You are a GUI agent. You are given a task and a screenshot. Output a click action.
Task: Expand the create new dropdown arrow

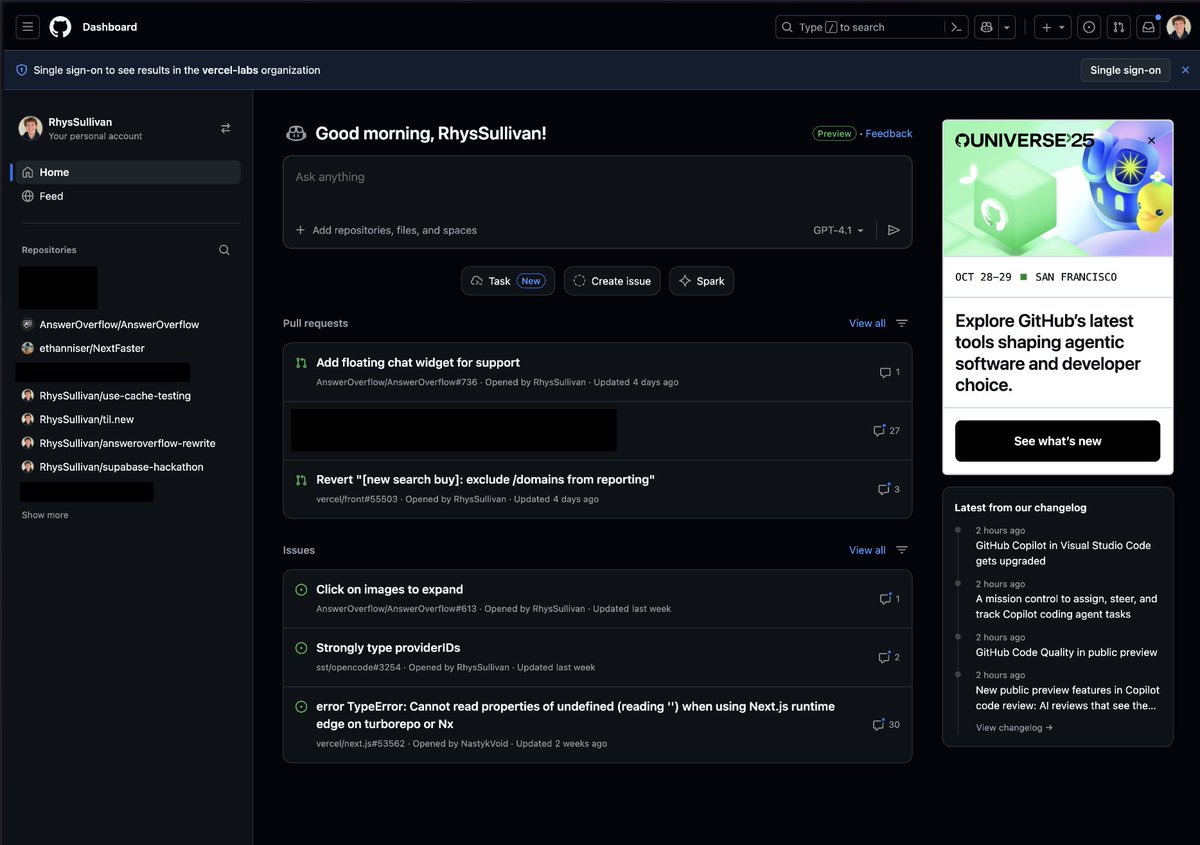tap(1062, 27)
